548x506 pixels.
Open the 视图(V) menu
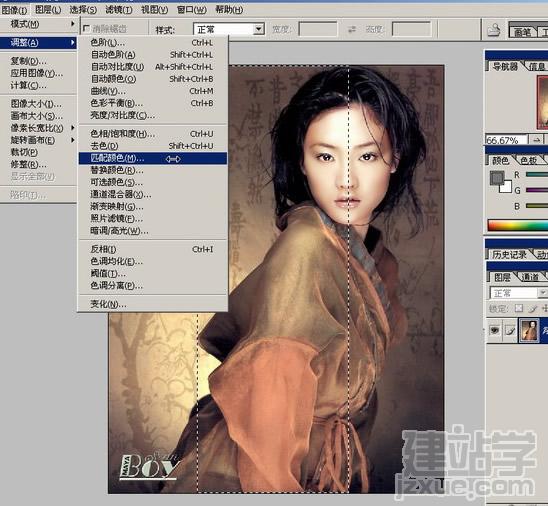[154, 10]
